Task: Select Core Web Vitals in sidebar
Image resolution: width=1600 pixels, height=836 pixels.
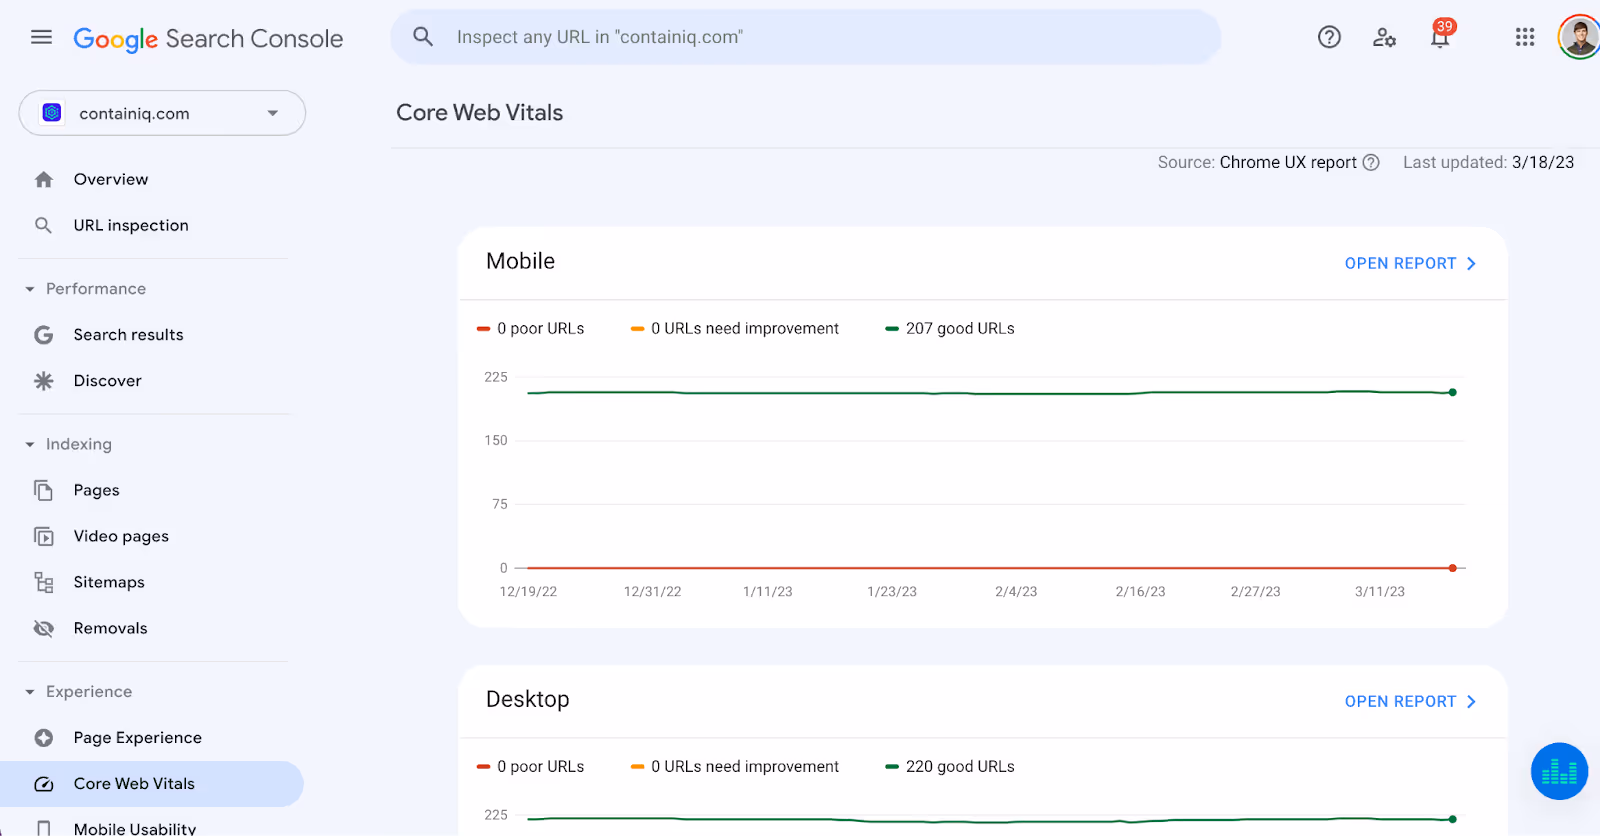Action: (x=152, y=784)
